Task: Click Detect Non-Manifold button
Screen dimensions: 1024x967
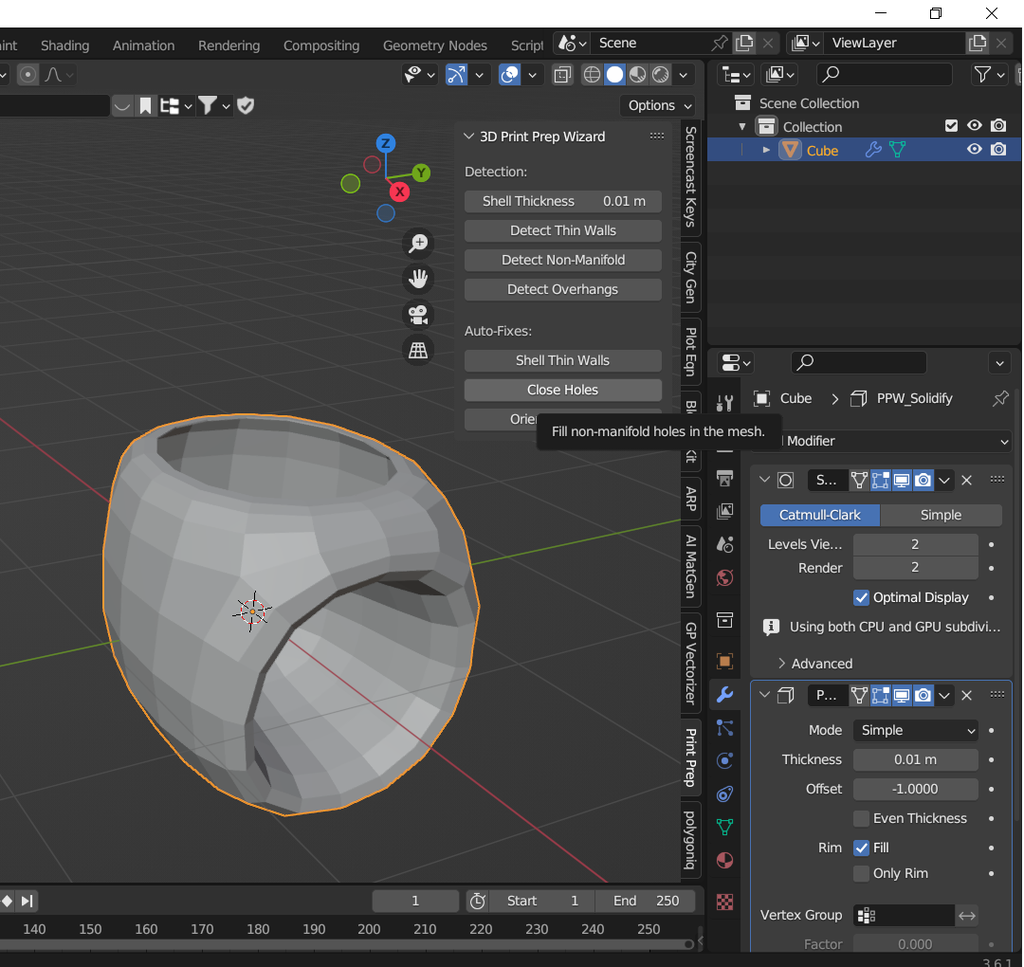Action: [x=563, y=260]
